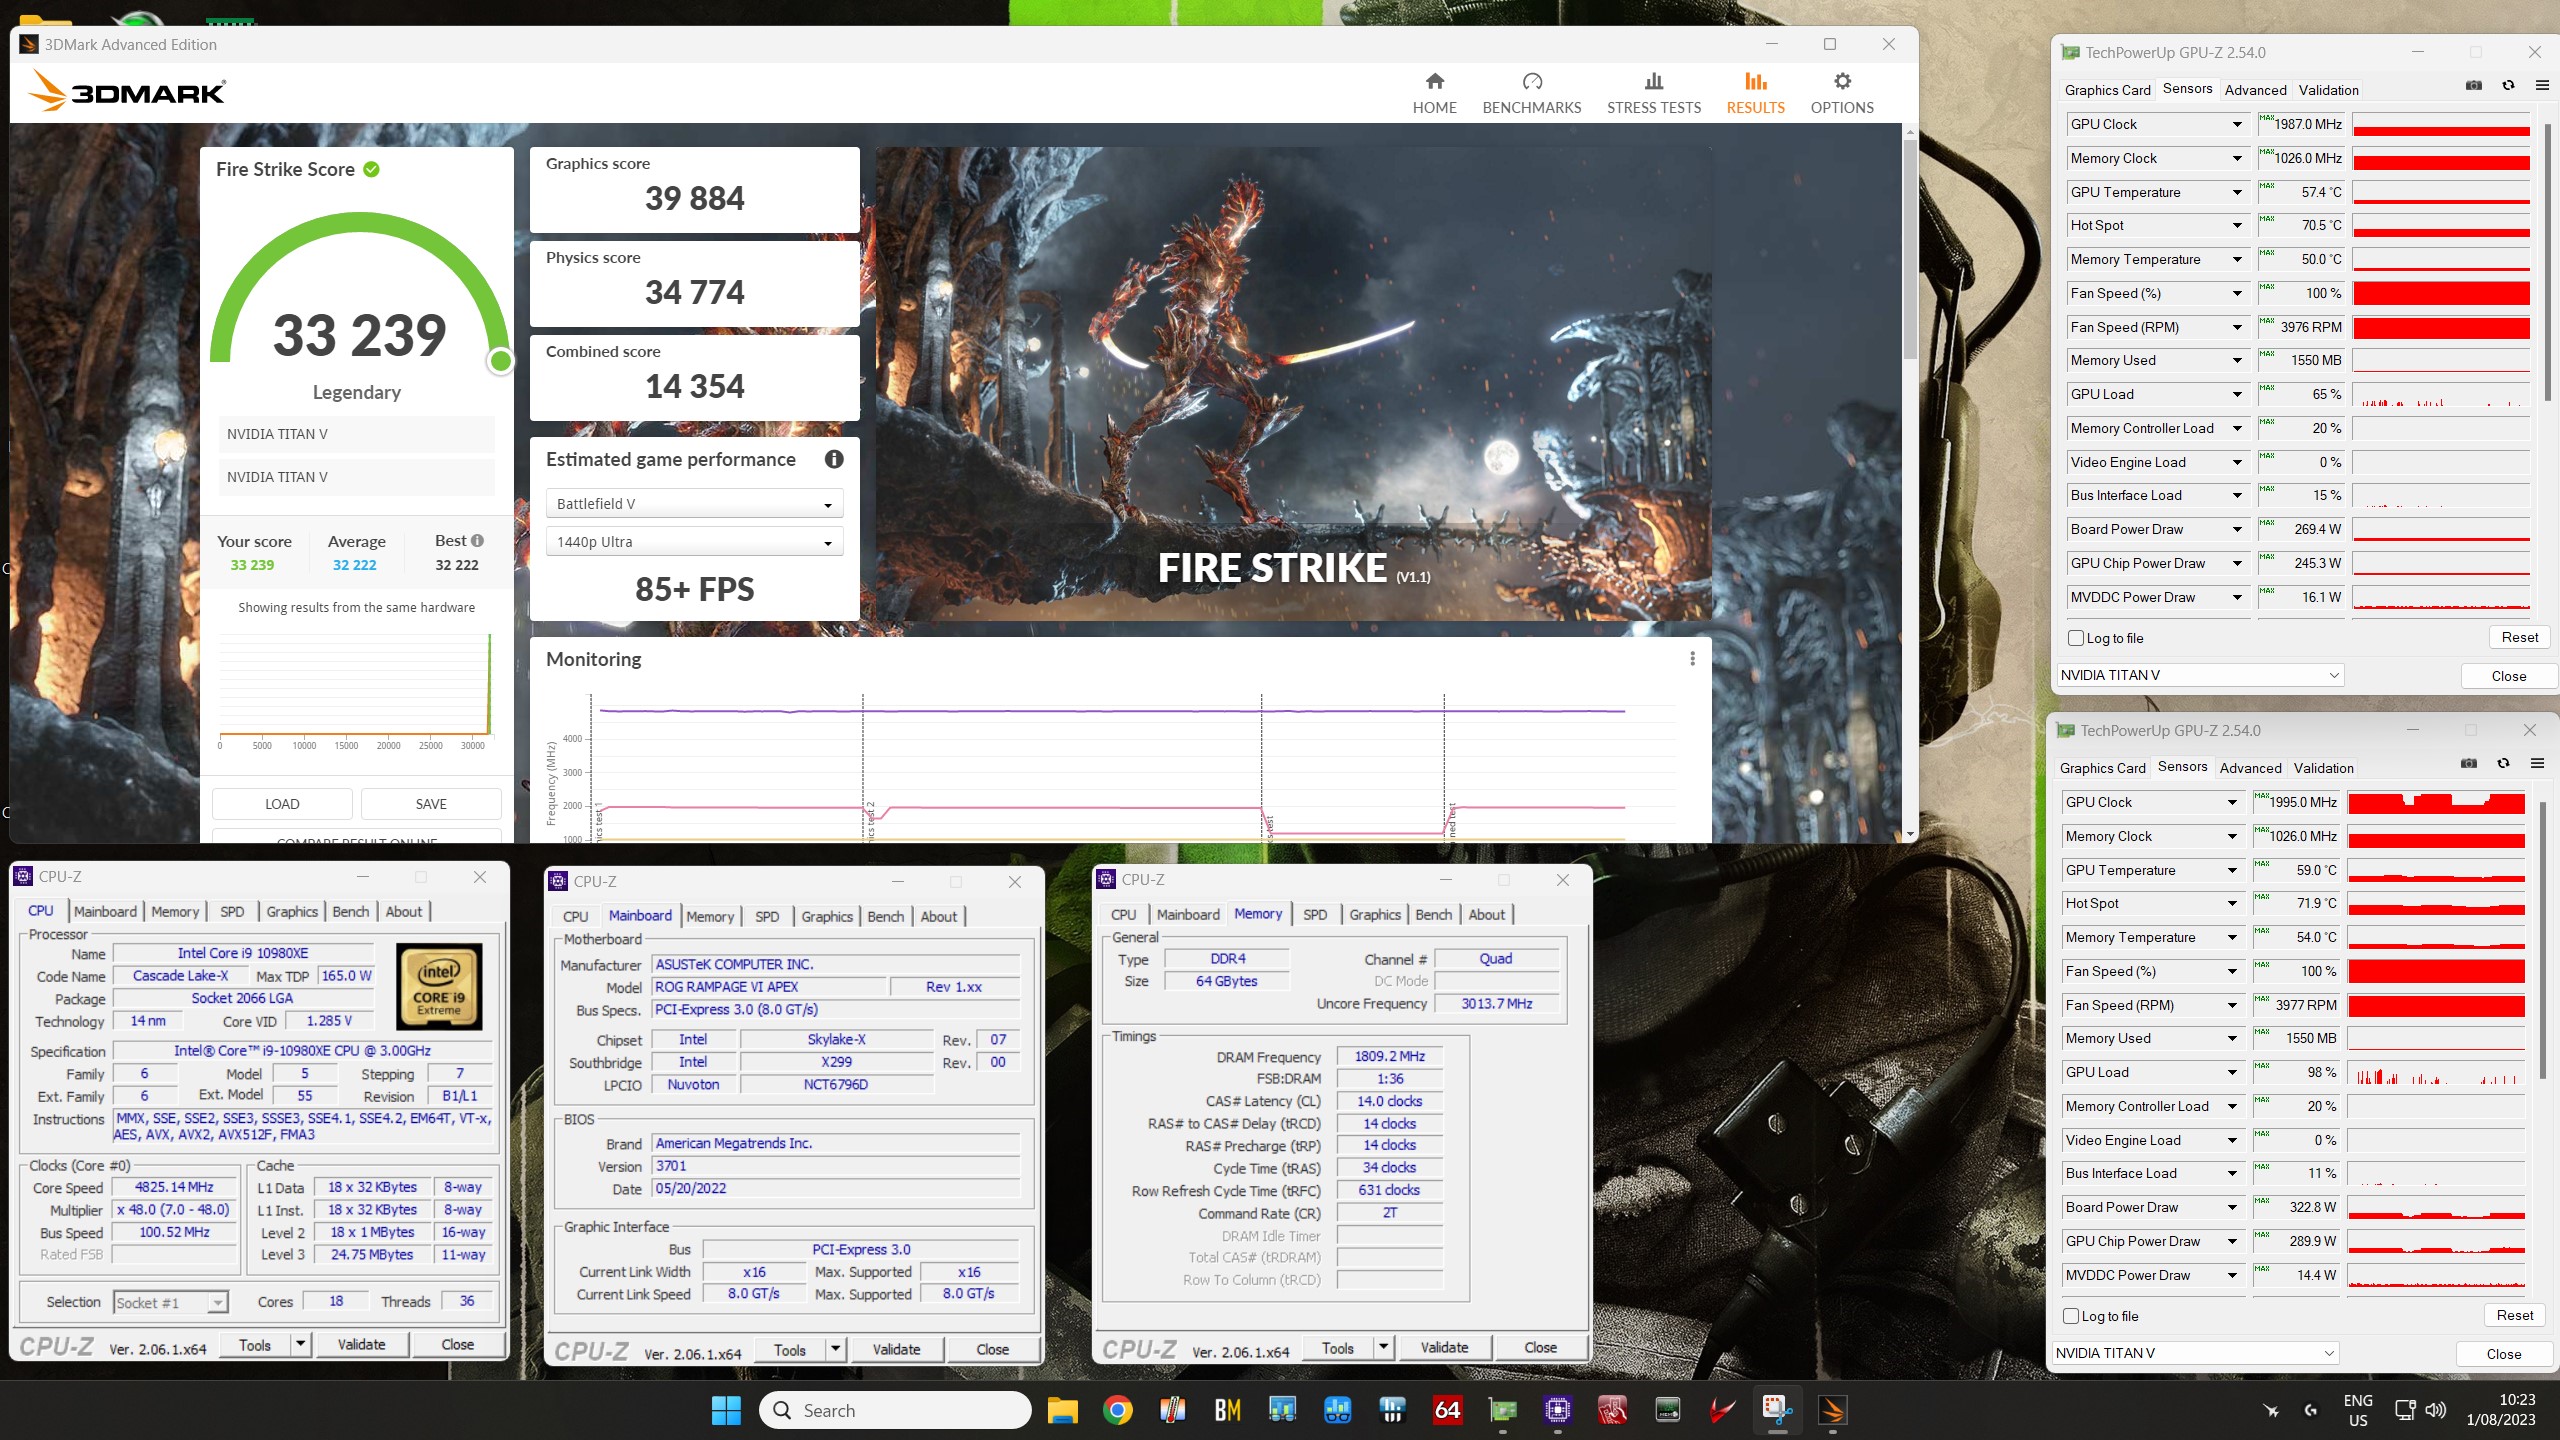The image size is (2560, 1440).
Task: Take screenshot in the lower GPU-Z window
Action: (x=2469, y=764)
